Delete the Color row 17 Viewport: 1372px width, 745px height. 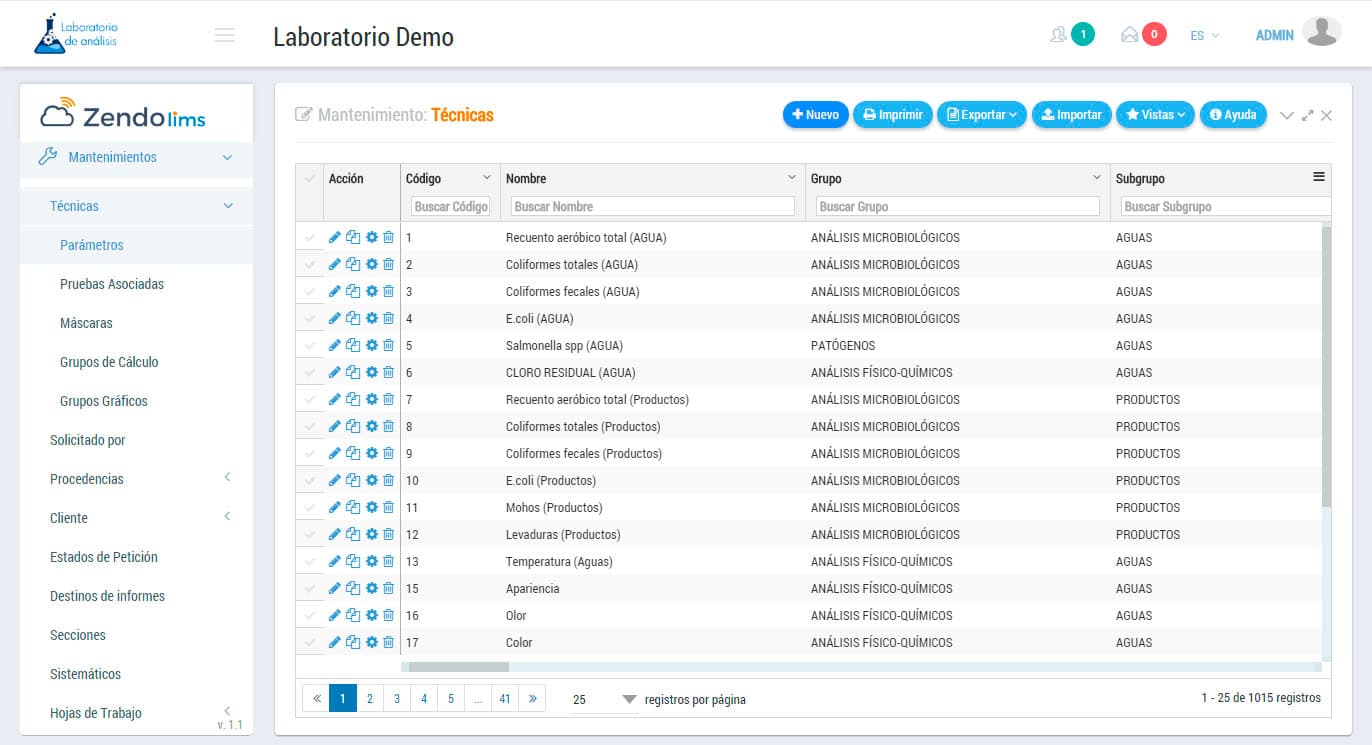389,643
